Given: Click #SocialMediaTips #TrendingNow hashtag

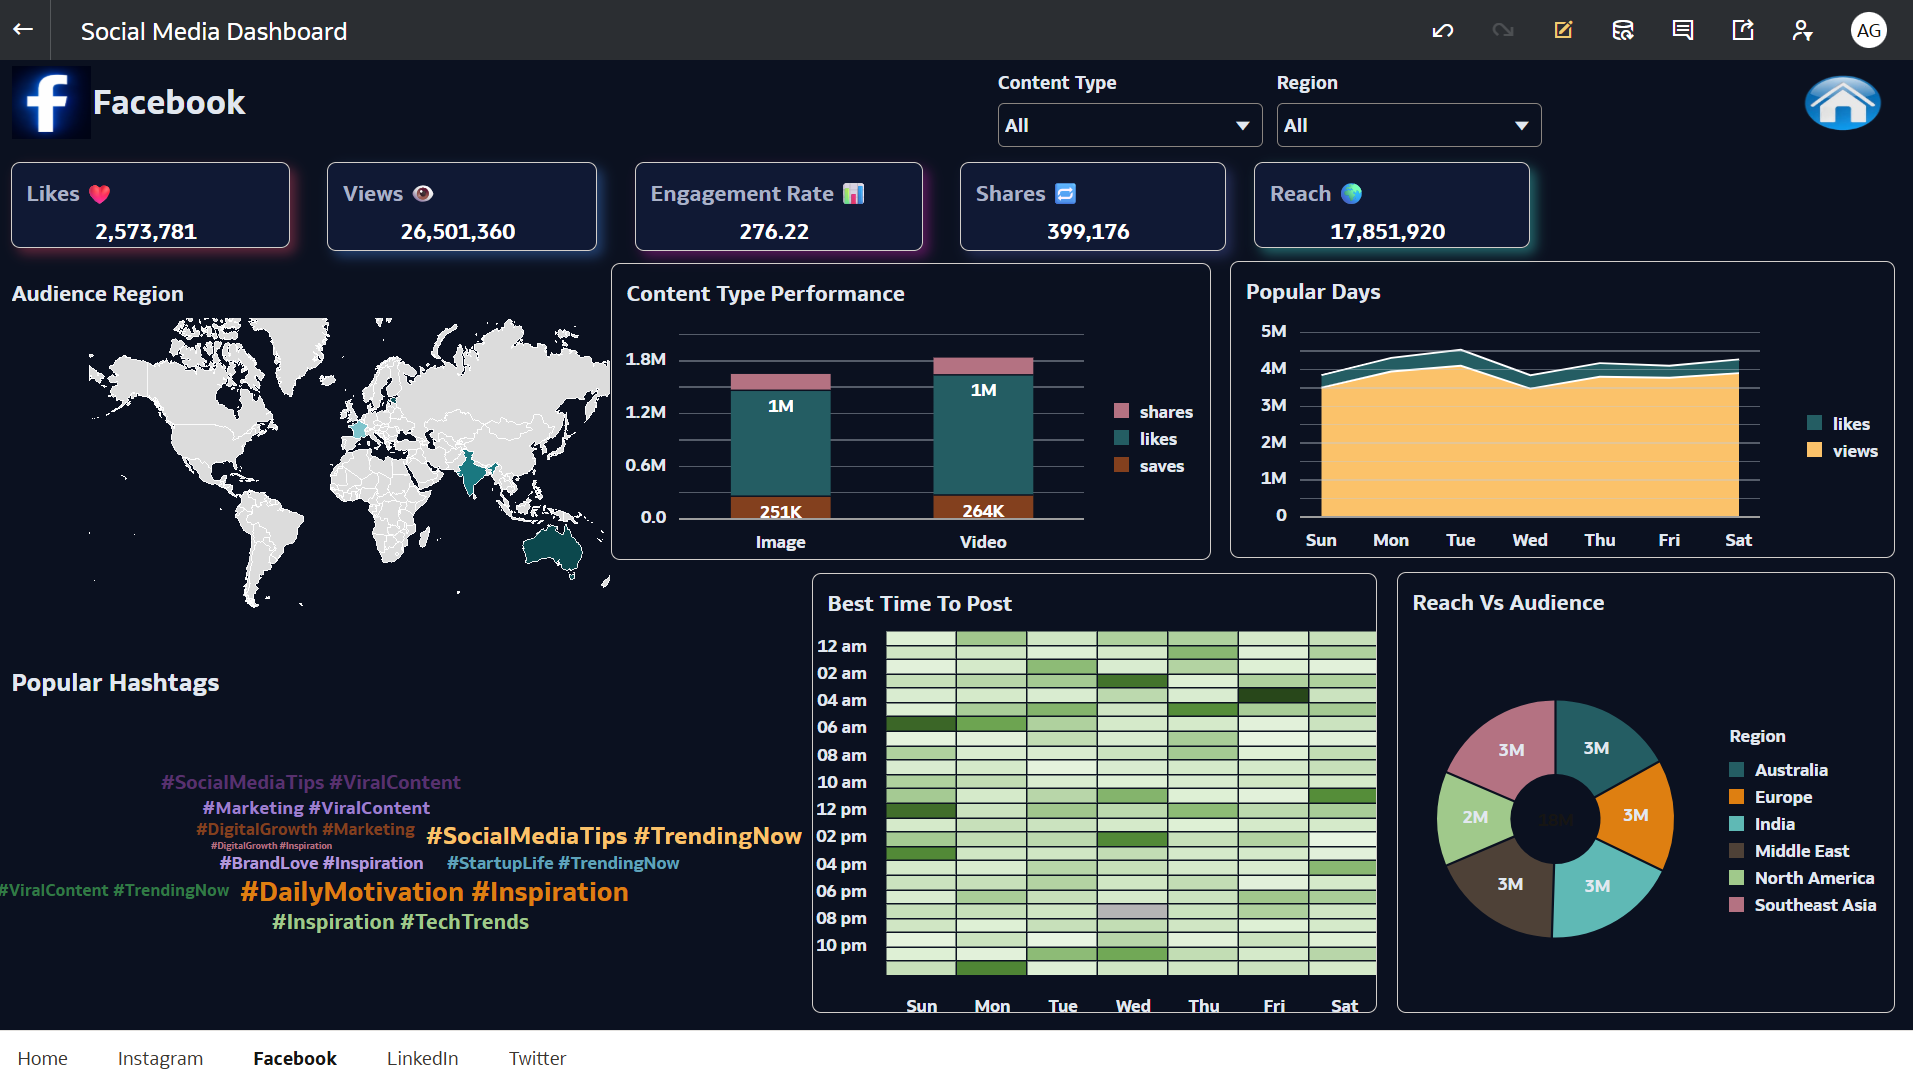Looking at the screenshot, I should (x=614, y=835).
